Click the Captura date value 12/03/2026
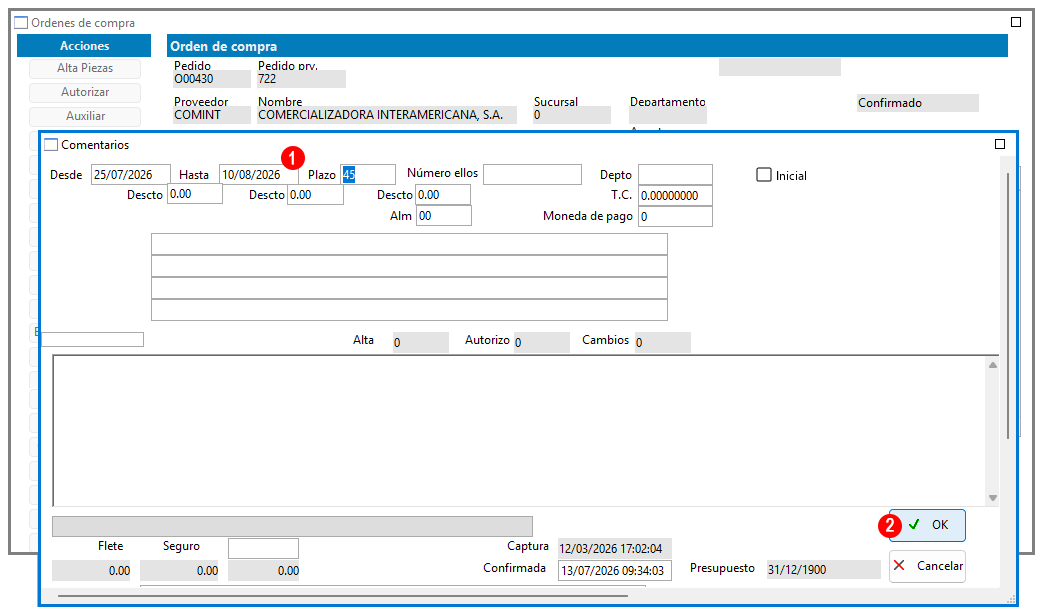Image resolution: width=1042 pixels, height=616 pixels. tap(615, 548)
